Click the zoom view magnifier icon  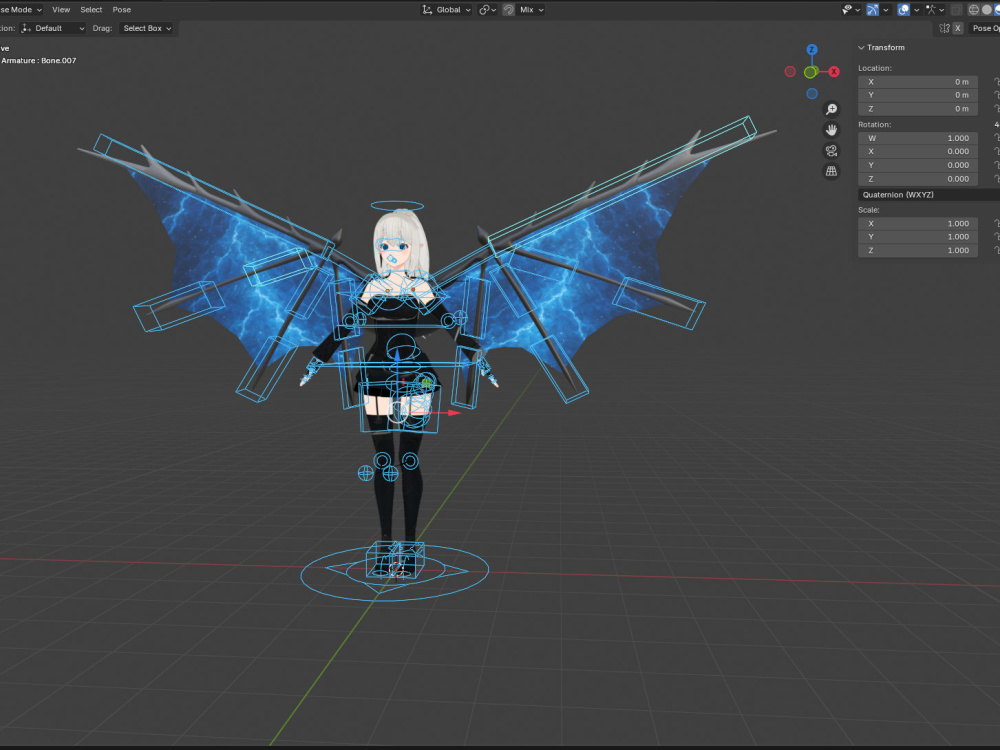click(x=831, y=109)
